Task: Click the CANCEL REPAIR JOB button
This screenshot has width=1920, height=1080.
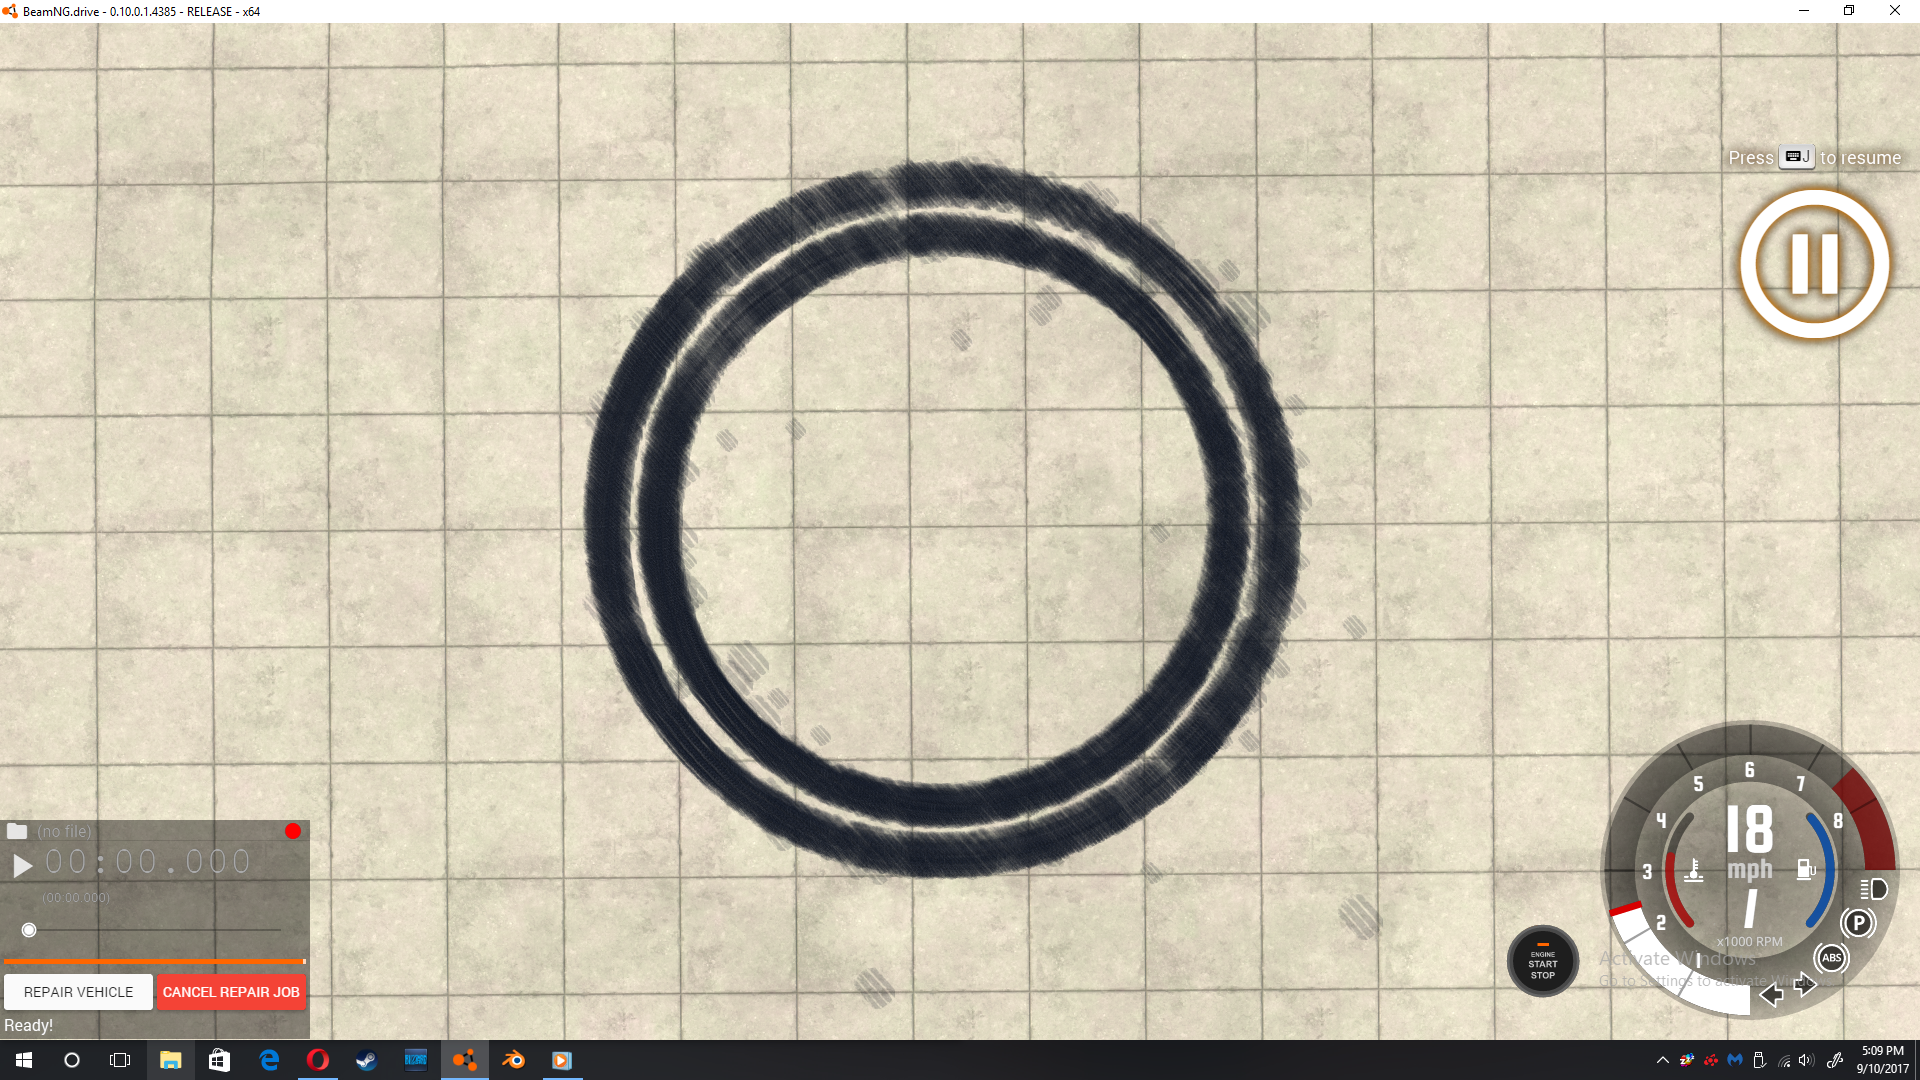Action: point(231,992)
